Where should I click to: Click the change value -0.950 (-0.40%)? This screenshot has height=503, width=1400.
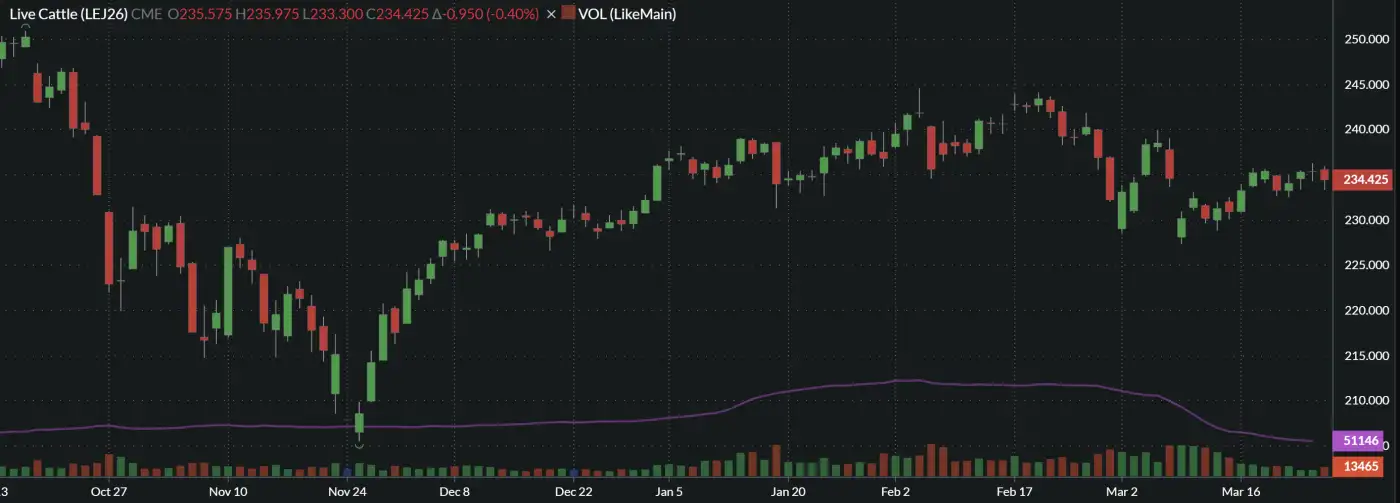click(488, 14)
